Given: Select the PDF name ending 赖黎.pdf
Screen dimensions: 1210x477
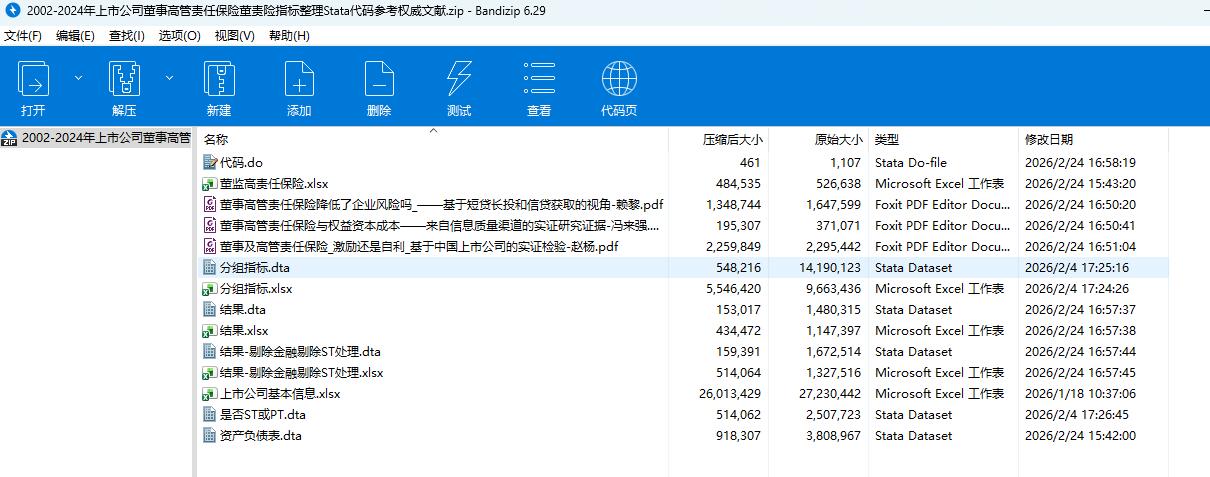Looking at the screenshot, I should [442, 204].
